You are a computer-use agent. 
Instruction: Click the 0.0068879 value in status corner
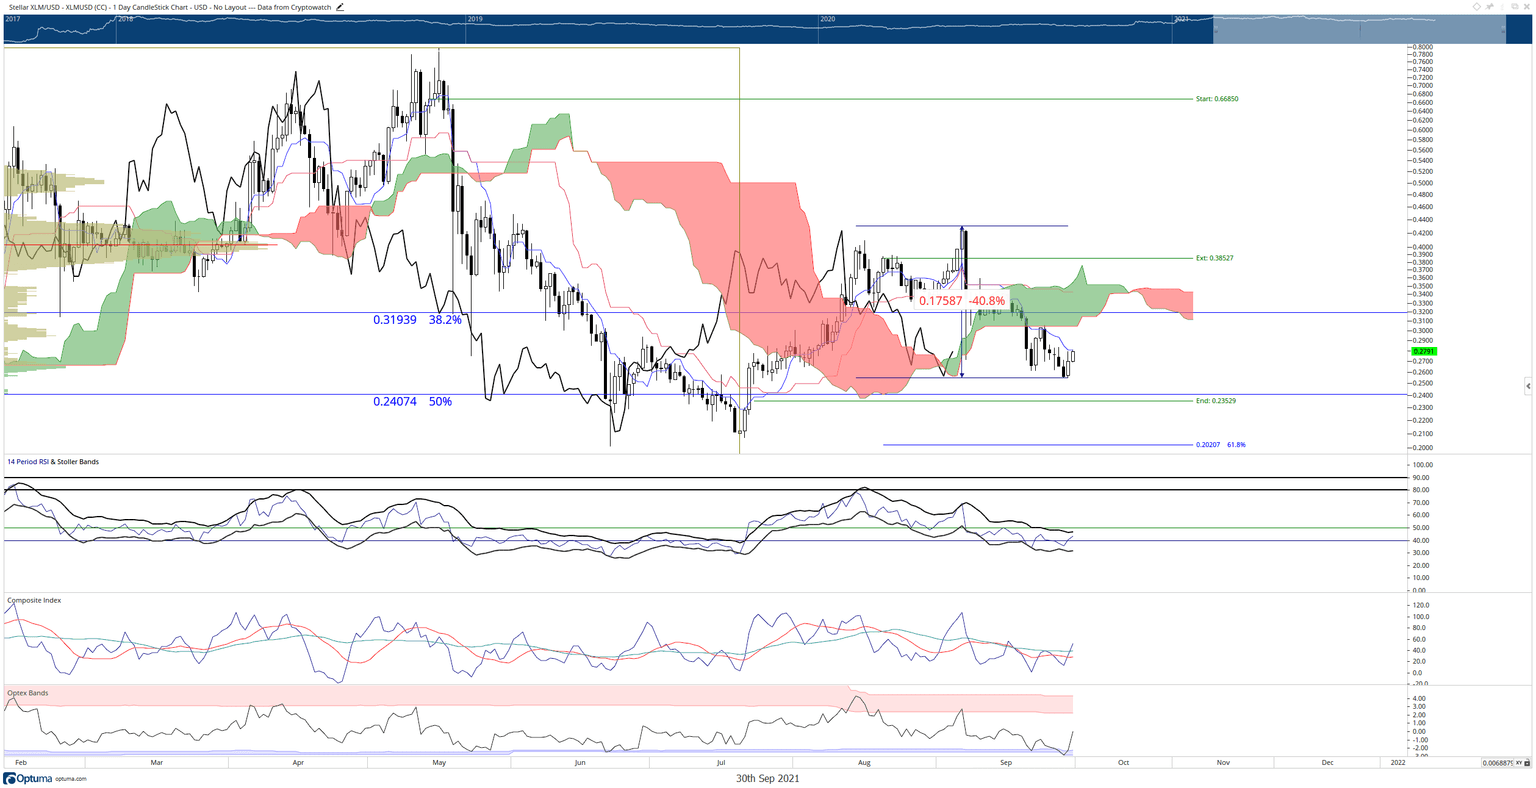coord(1497,763)
